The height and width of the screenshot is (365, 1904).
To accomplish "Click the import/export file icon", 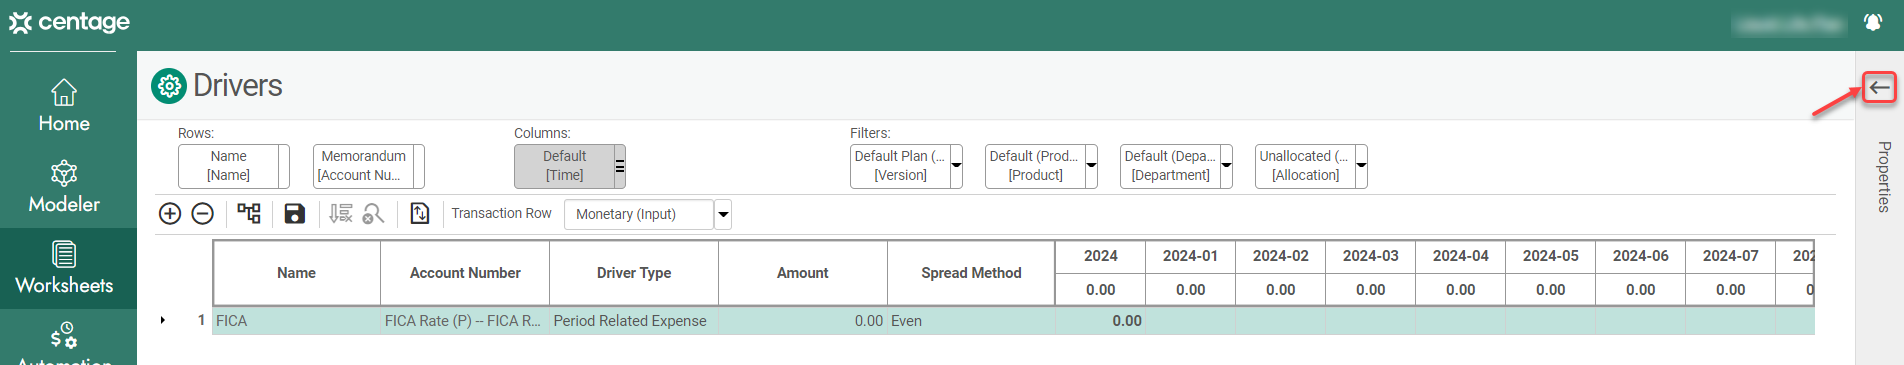I will 420,213.
